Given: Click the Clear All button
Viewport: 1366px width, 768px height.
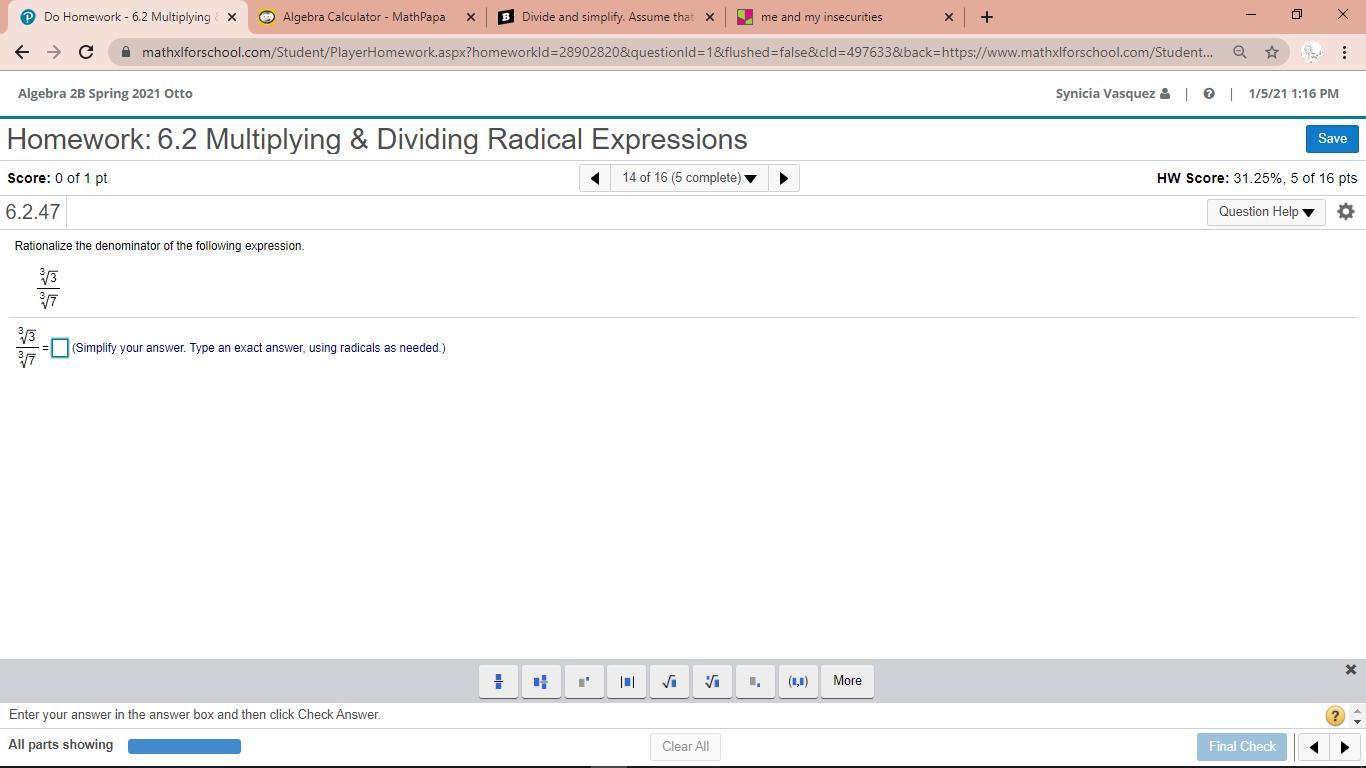Looking at the screenshot, I should coord(685,747).
